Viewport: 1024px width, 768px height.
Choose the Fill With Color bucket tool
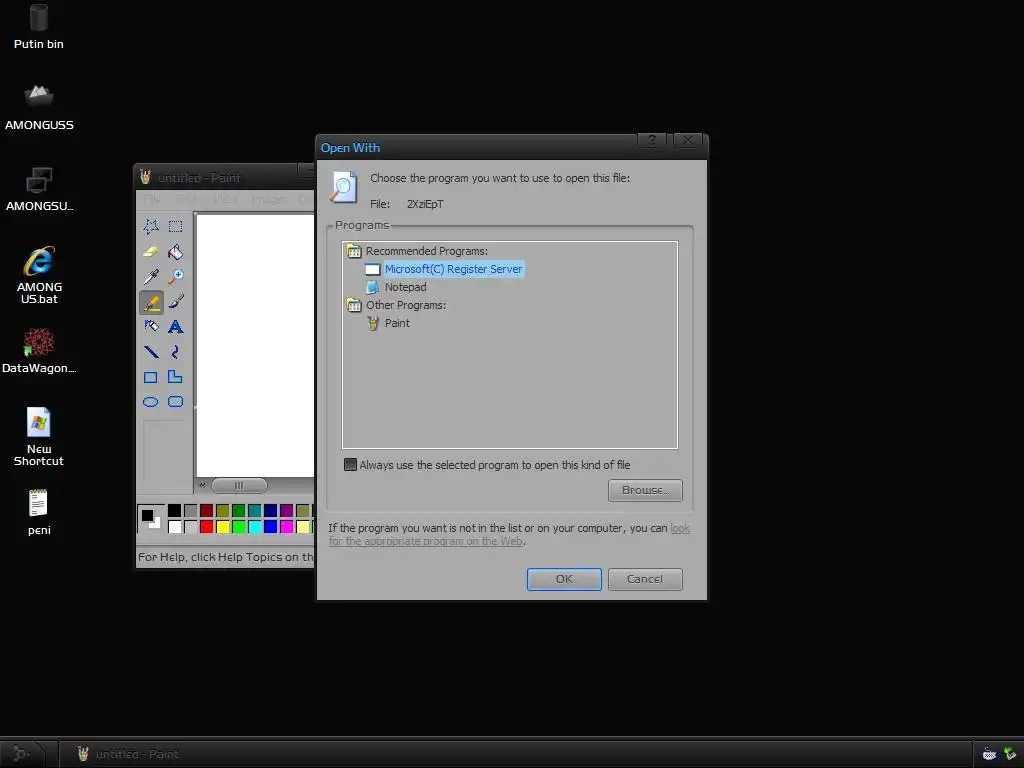coord(175,251)
